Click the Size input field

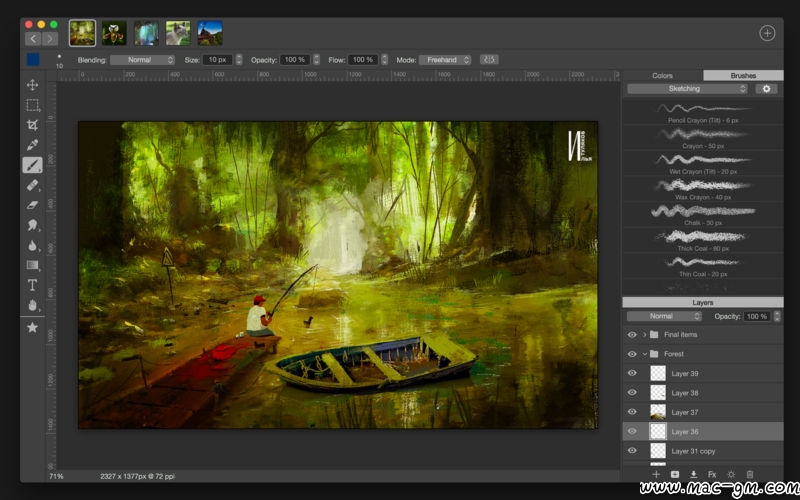pyautogui.click(x=218, y=60)
